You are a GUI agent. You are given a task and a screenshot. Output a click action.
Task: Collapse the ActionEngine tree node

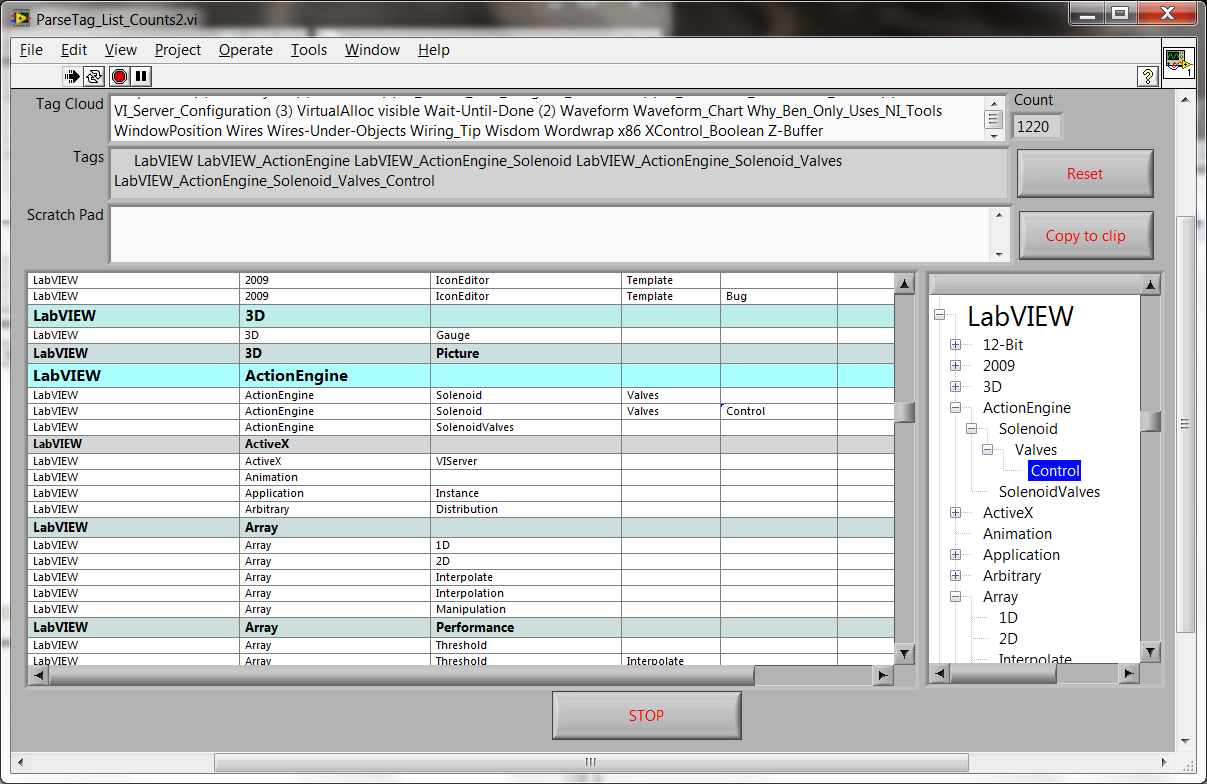(x=955, y=408)
